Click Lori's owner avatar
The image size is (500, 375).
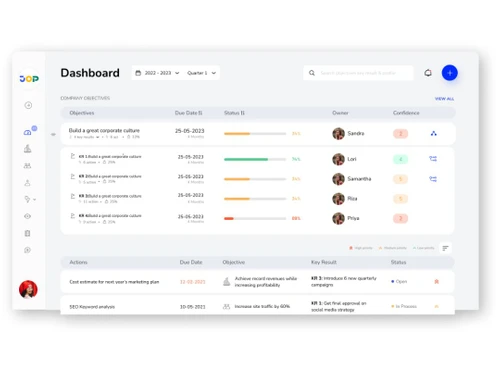click(x=338, y=159)
